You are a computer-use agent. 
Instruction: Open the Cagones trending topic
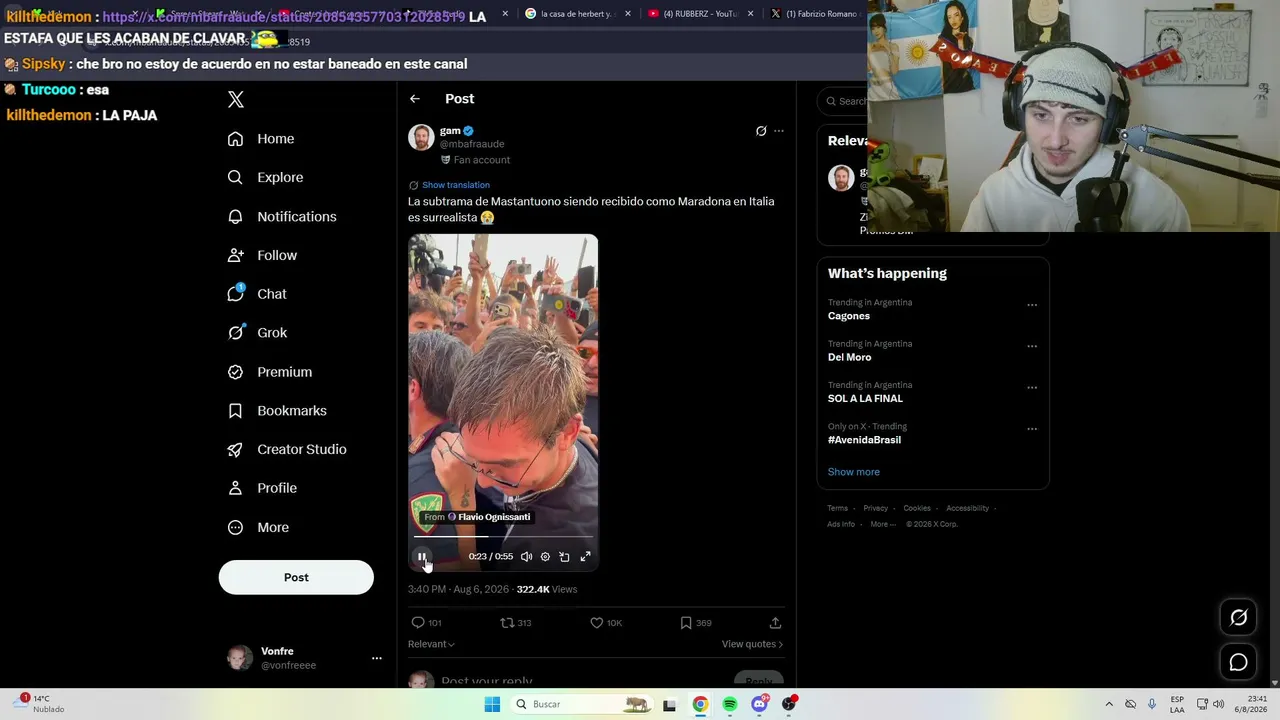[x=849, y=316]
